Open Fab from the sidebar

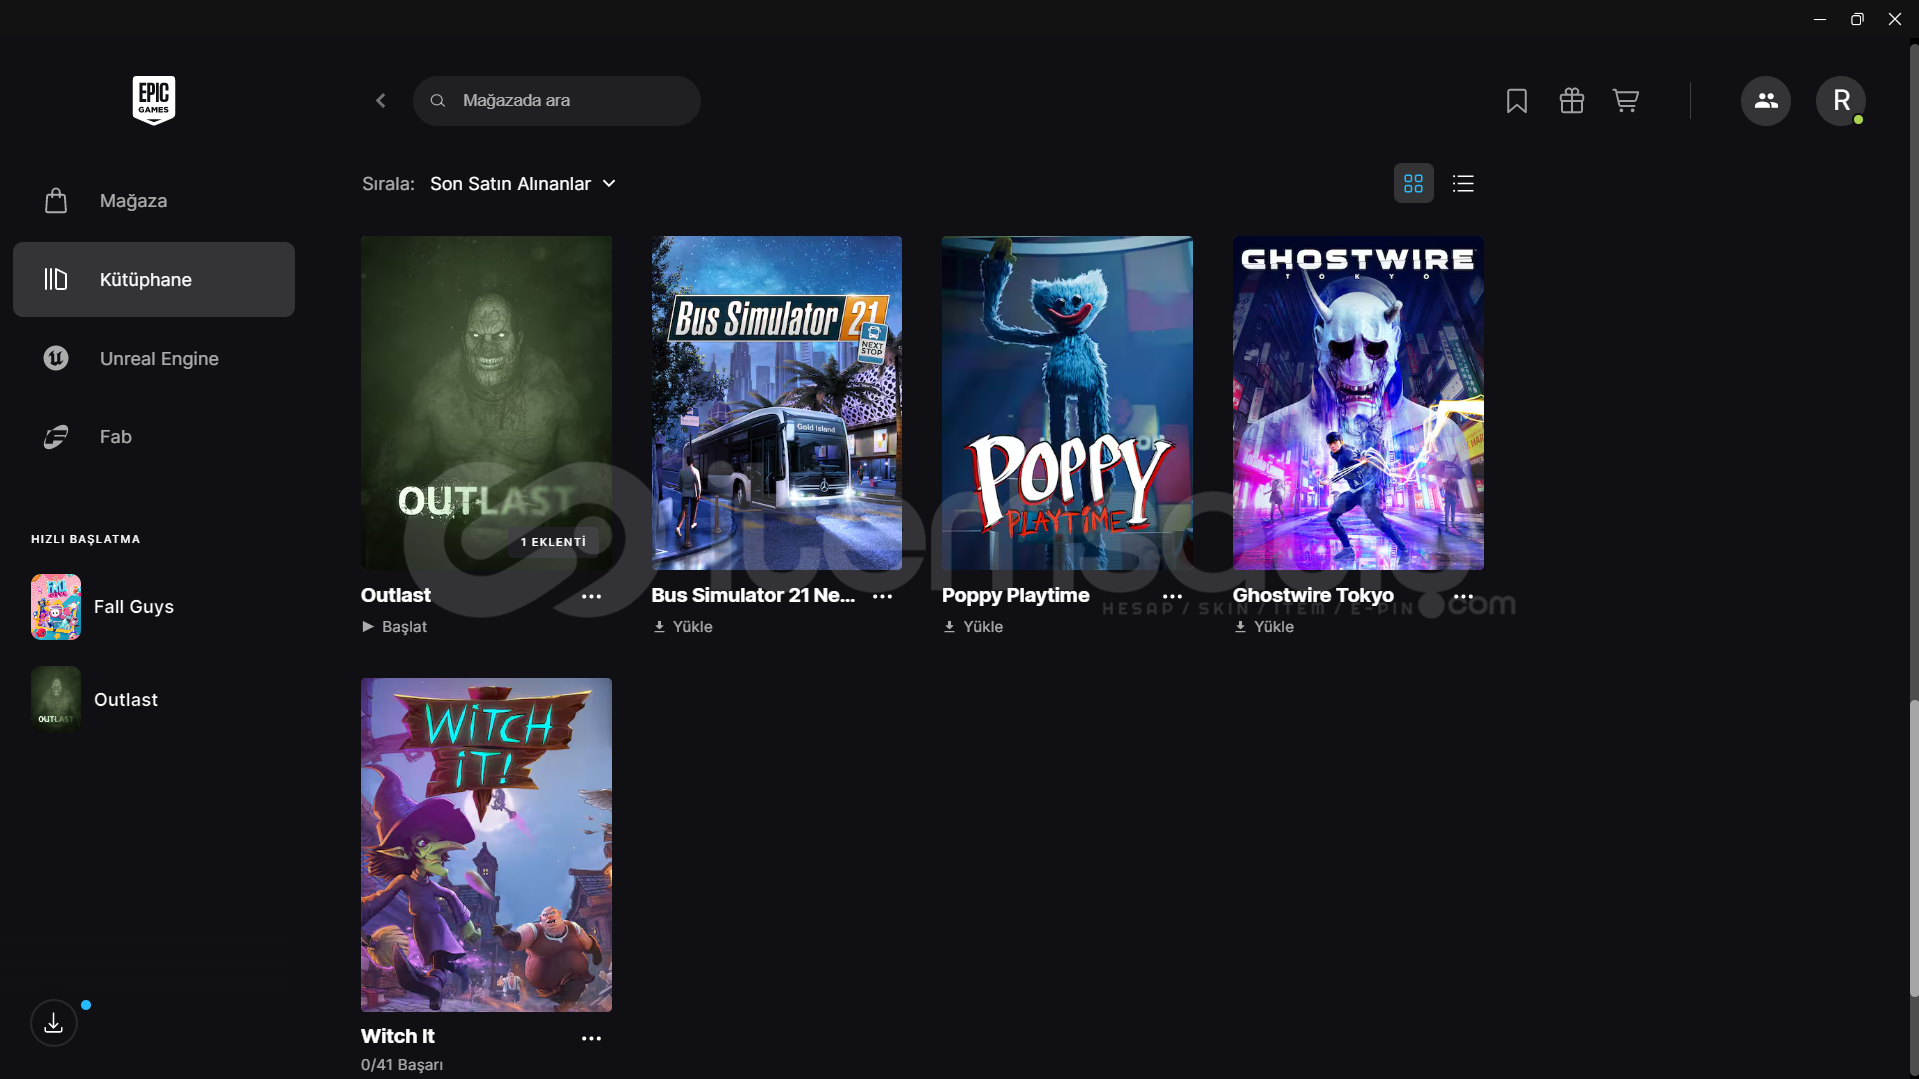pyautogui.click(x=154, y=437)
